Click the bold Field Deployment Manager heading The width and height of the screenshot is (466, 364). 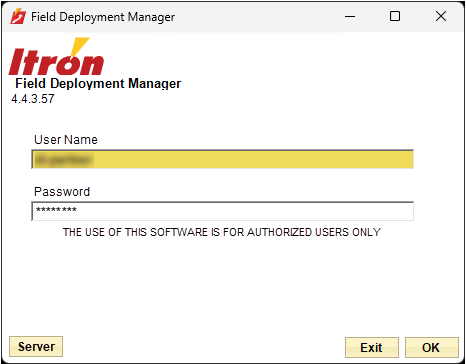coord(98,83)
